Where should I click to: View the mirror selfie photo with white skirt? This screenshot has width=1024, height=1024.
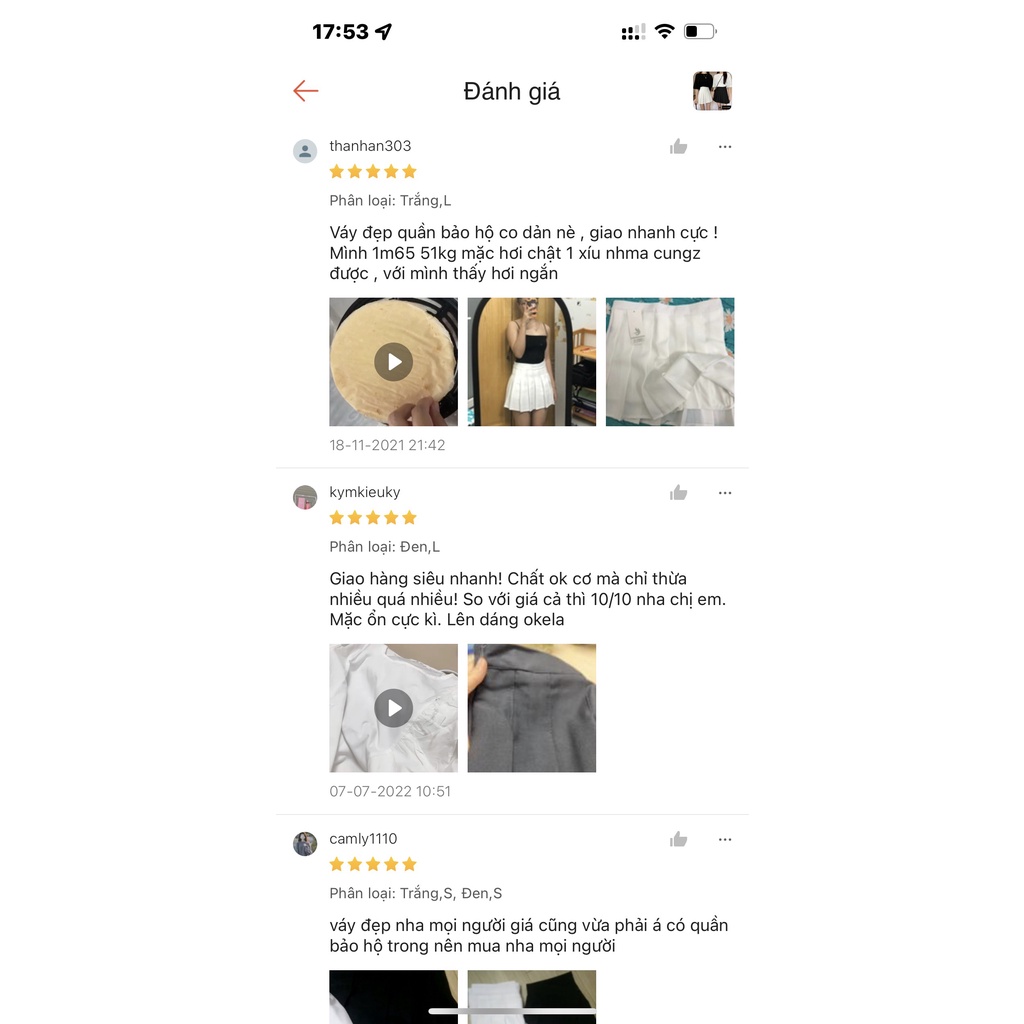(x=532, y=362)
